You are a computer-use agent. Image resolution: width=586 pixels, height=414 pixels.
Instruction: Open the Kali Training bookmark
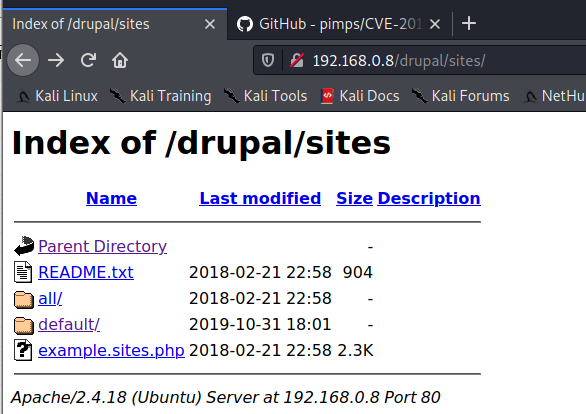[161, 96]
